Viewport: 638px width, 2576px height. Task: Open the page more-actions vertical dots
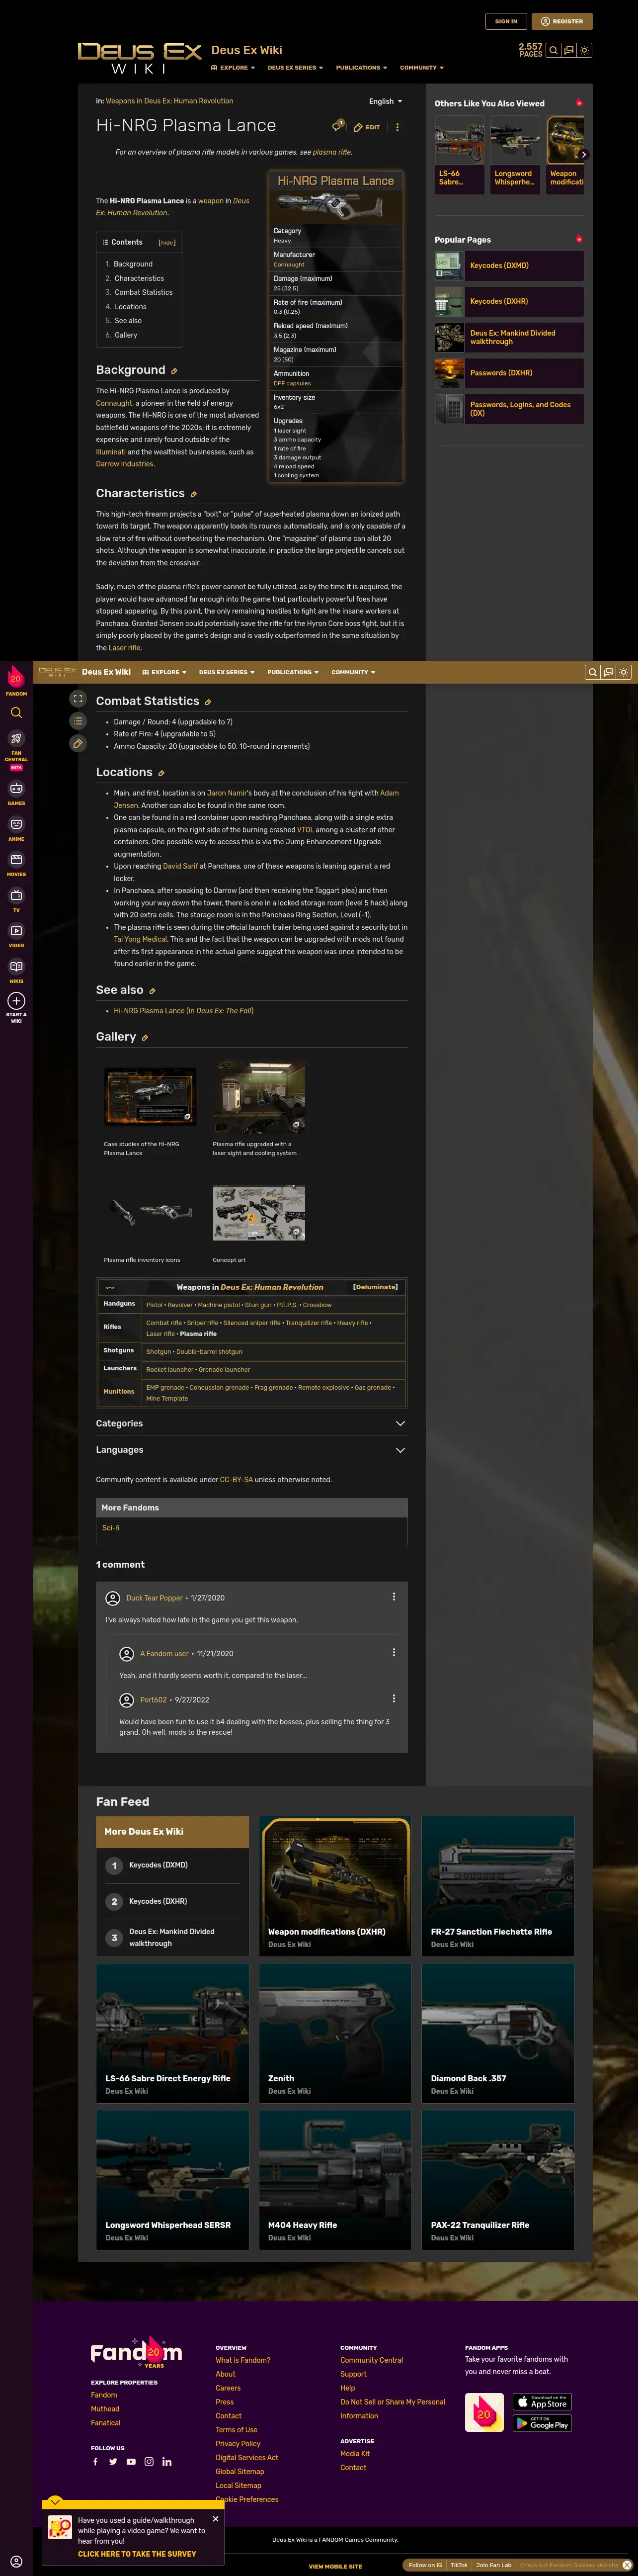(397, 127)
